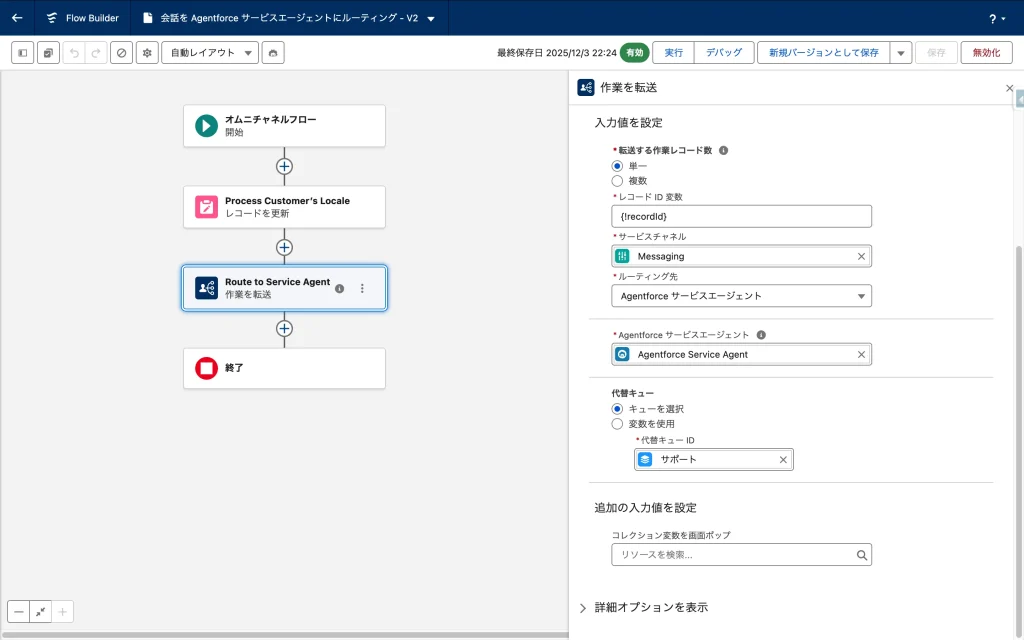Click the デバッグ button

pos(724,53)
